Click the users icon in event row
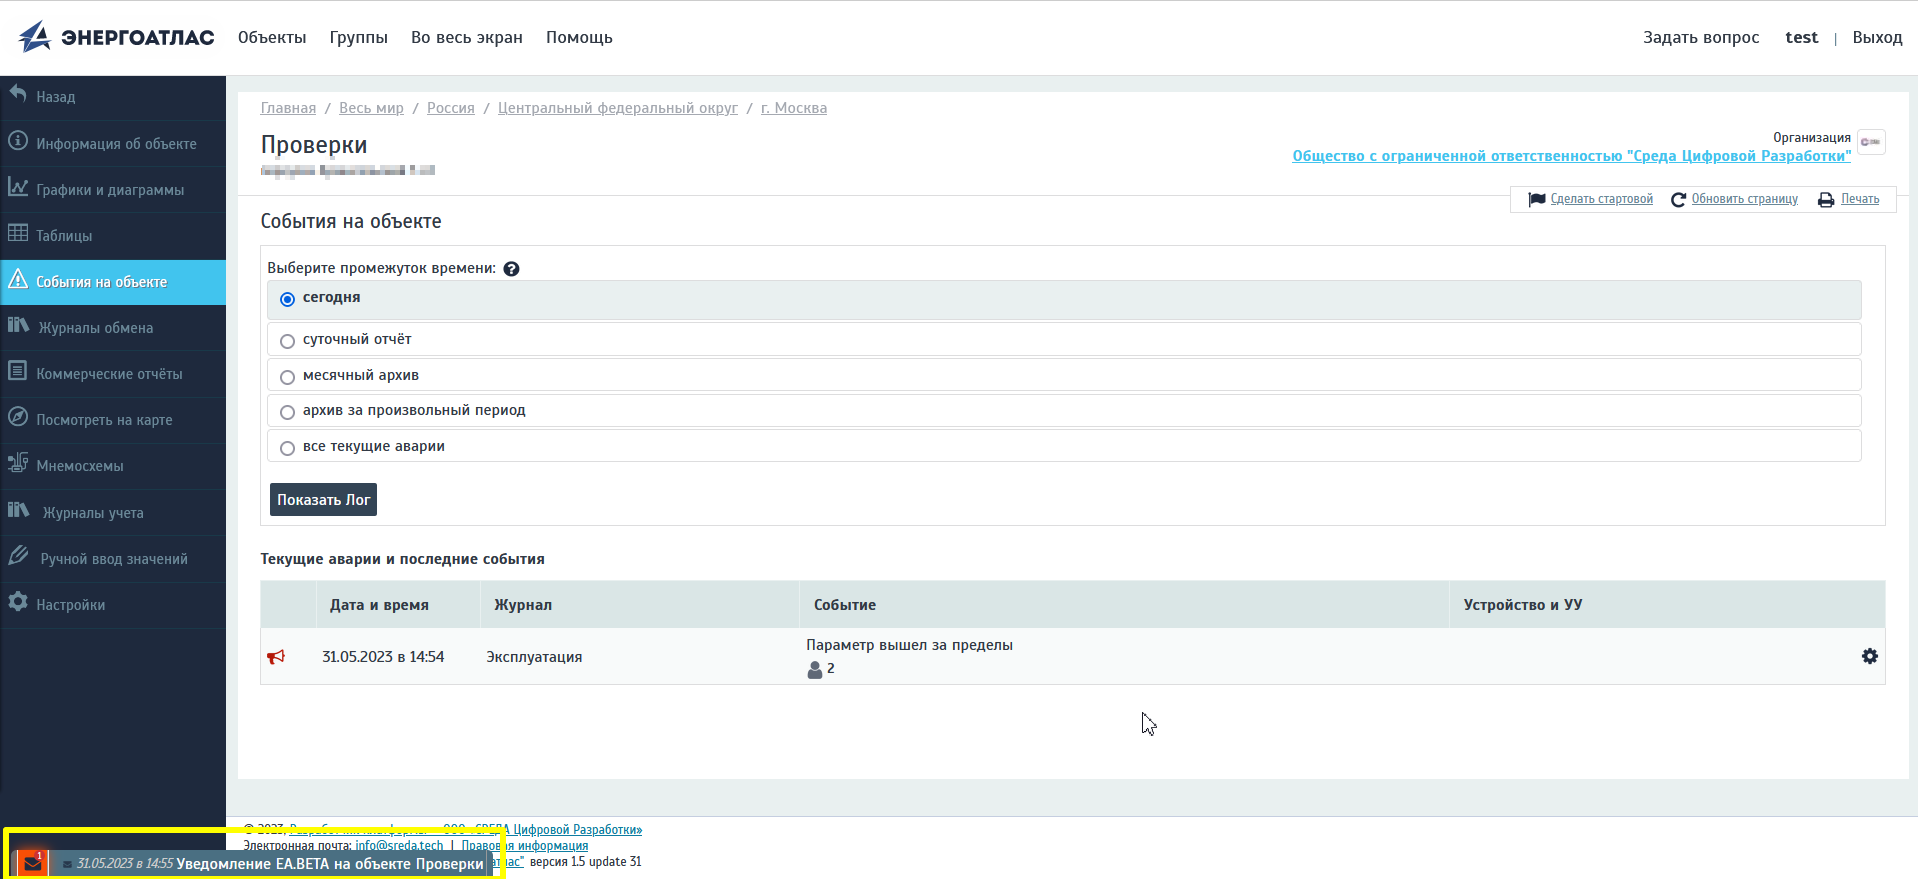 815,669
